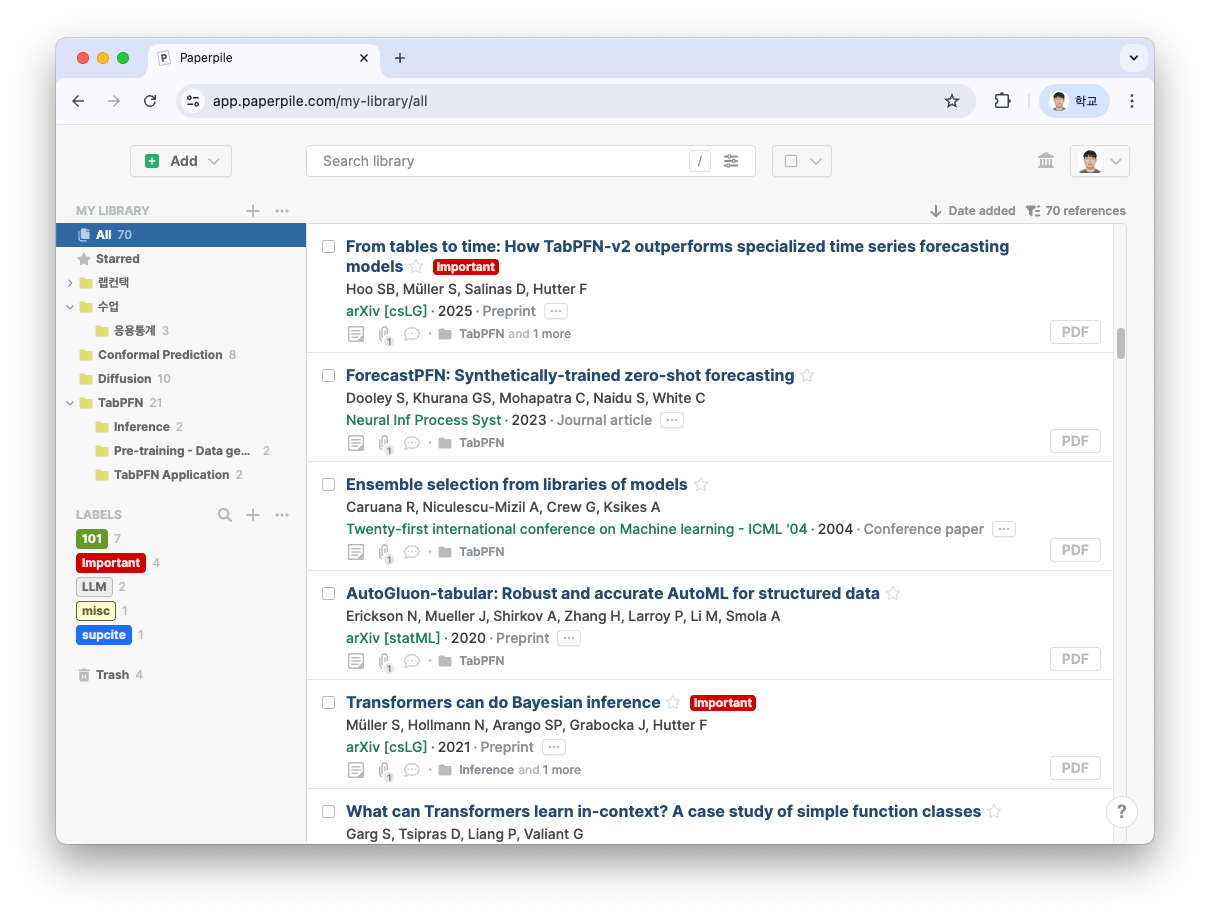
Task: Open Labels more options menu
Action: pyautogui.click(x=282, y=515)
